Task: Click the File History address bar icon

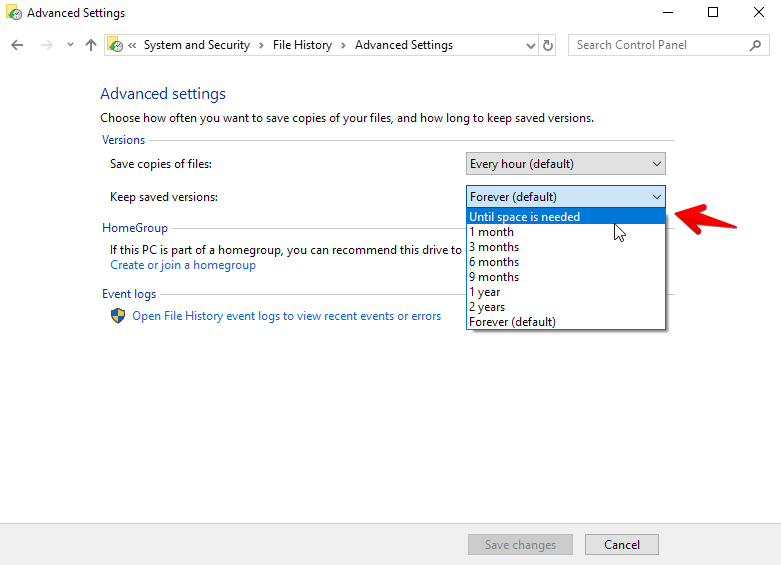Action: click(x=115, y=45)
